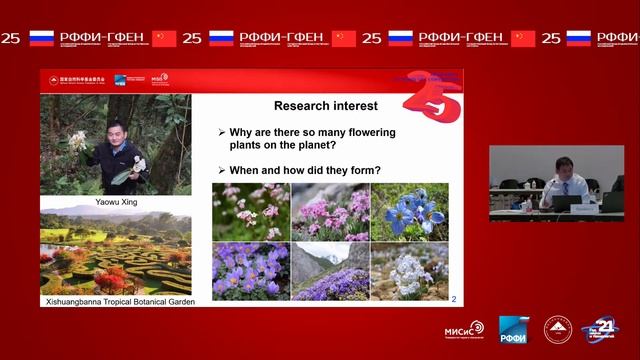This screenshot has width=640, height=360.
Task: Select the white flowers on rocky ground photo
Action: coord(409,271)
